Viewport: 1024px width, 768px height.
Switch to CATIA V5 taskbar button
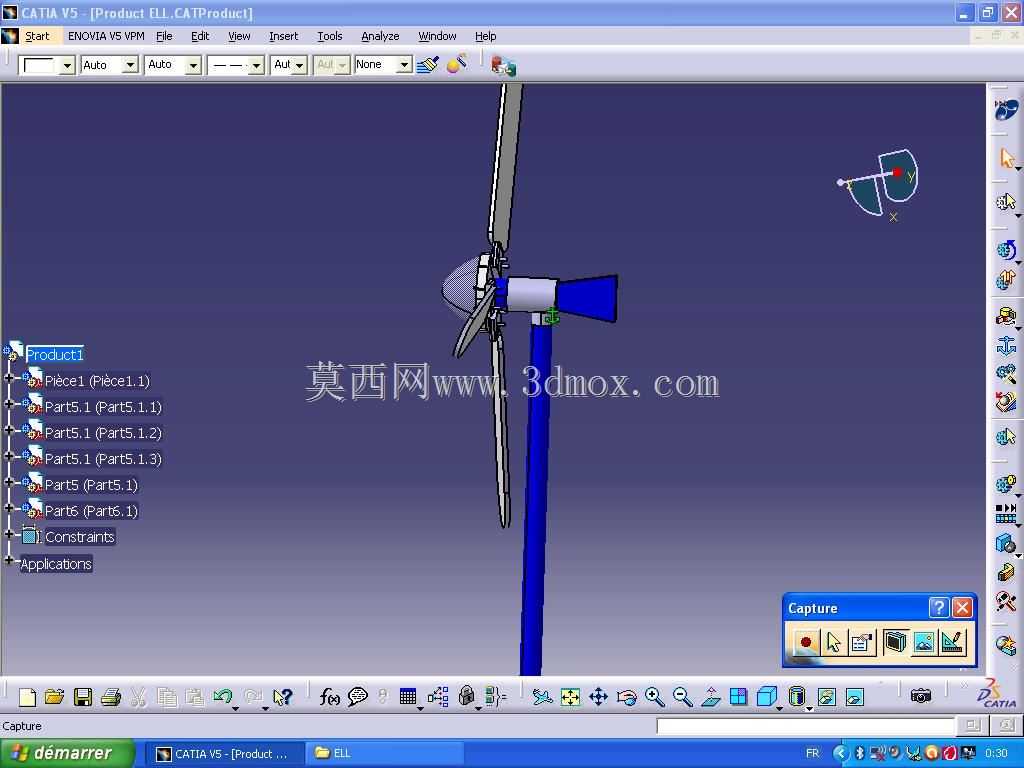223,754
